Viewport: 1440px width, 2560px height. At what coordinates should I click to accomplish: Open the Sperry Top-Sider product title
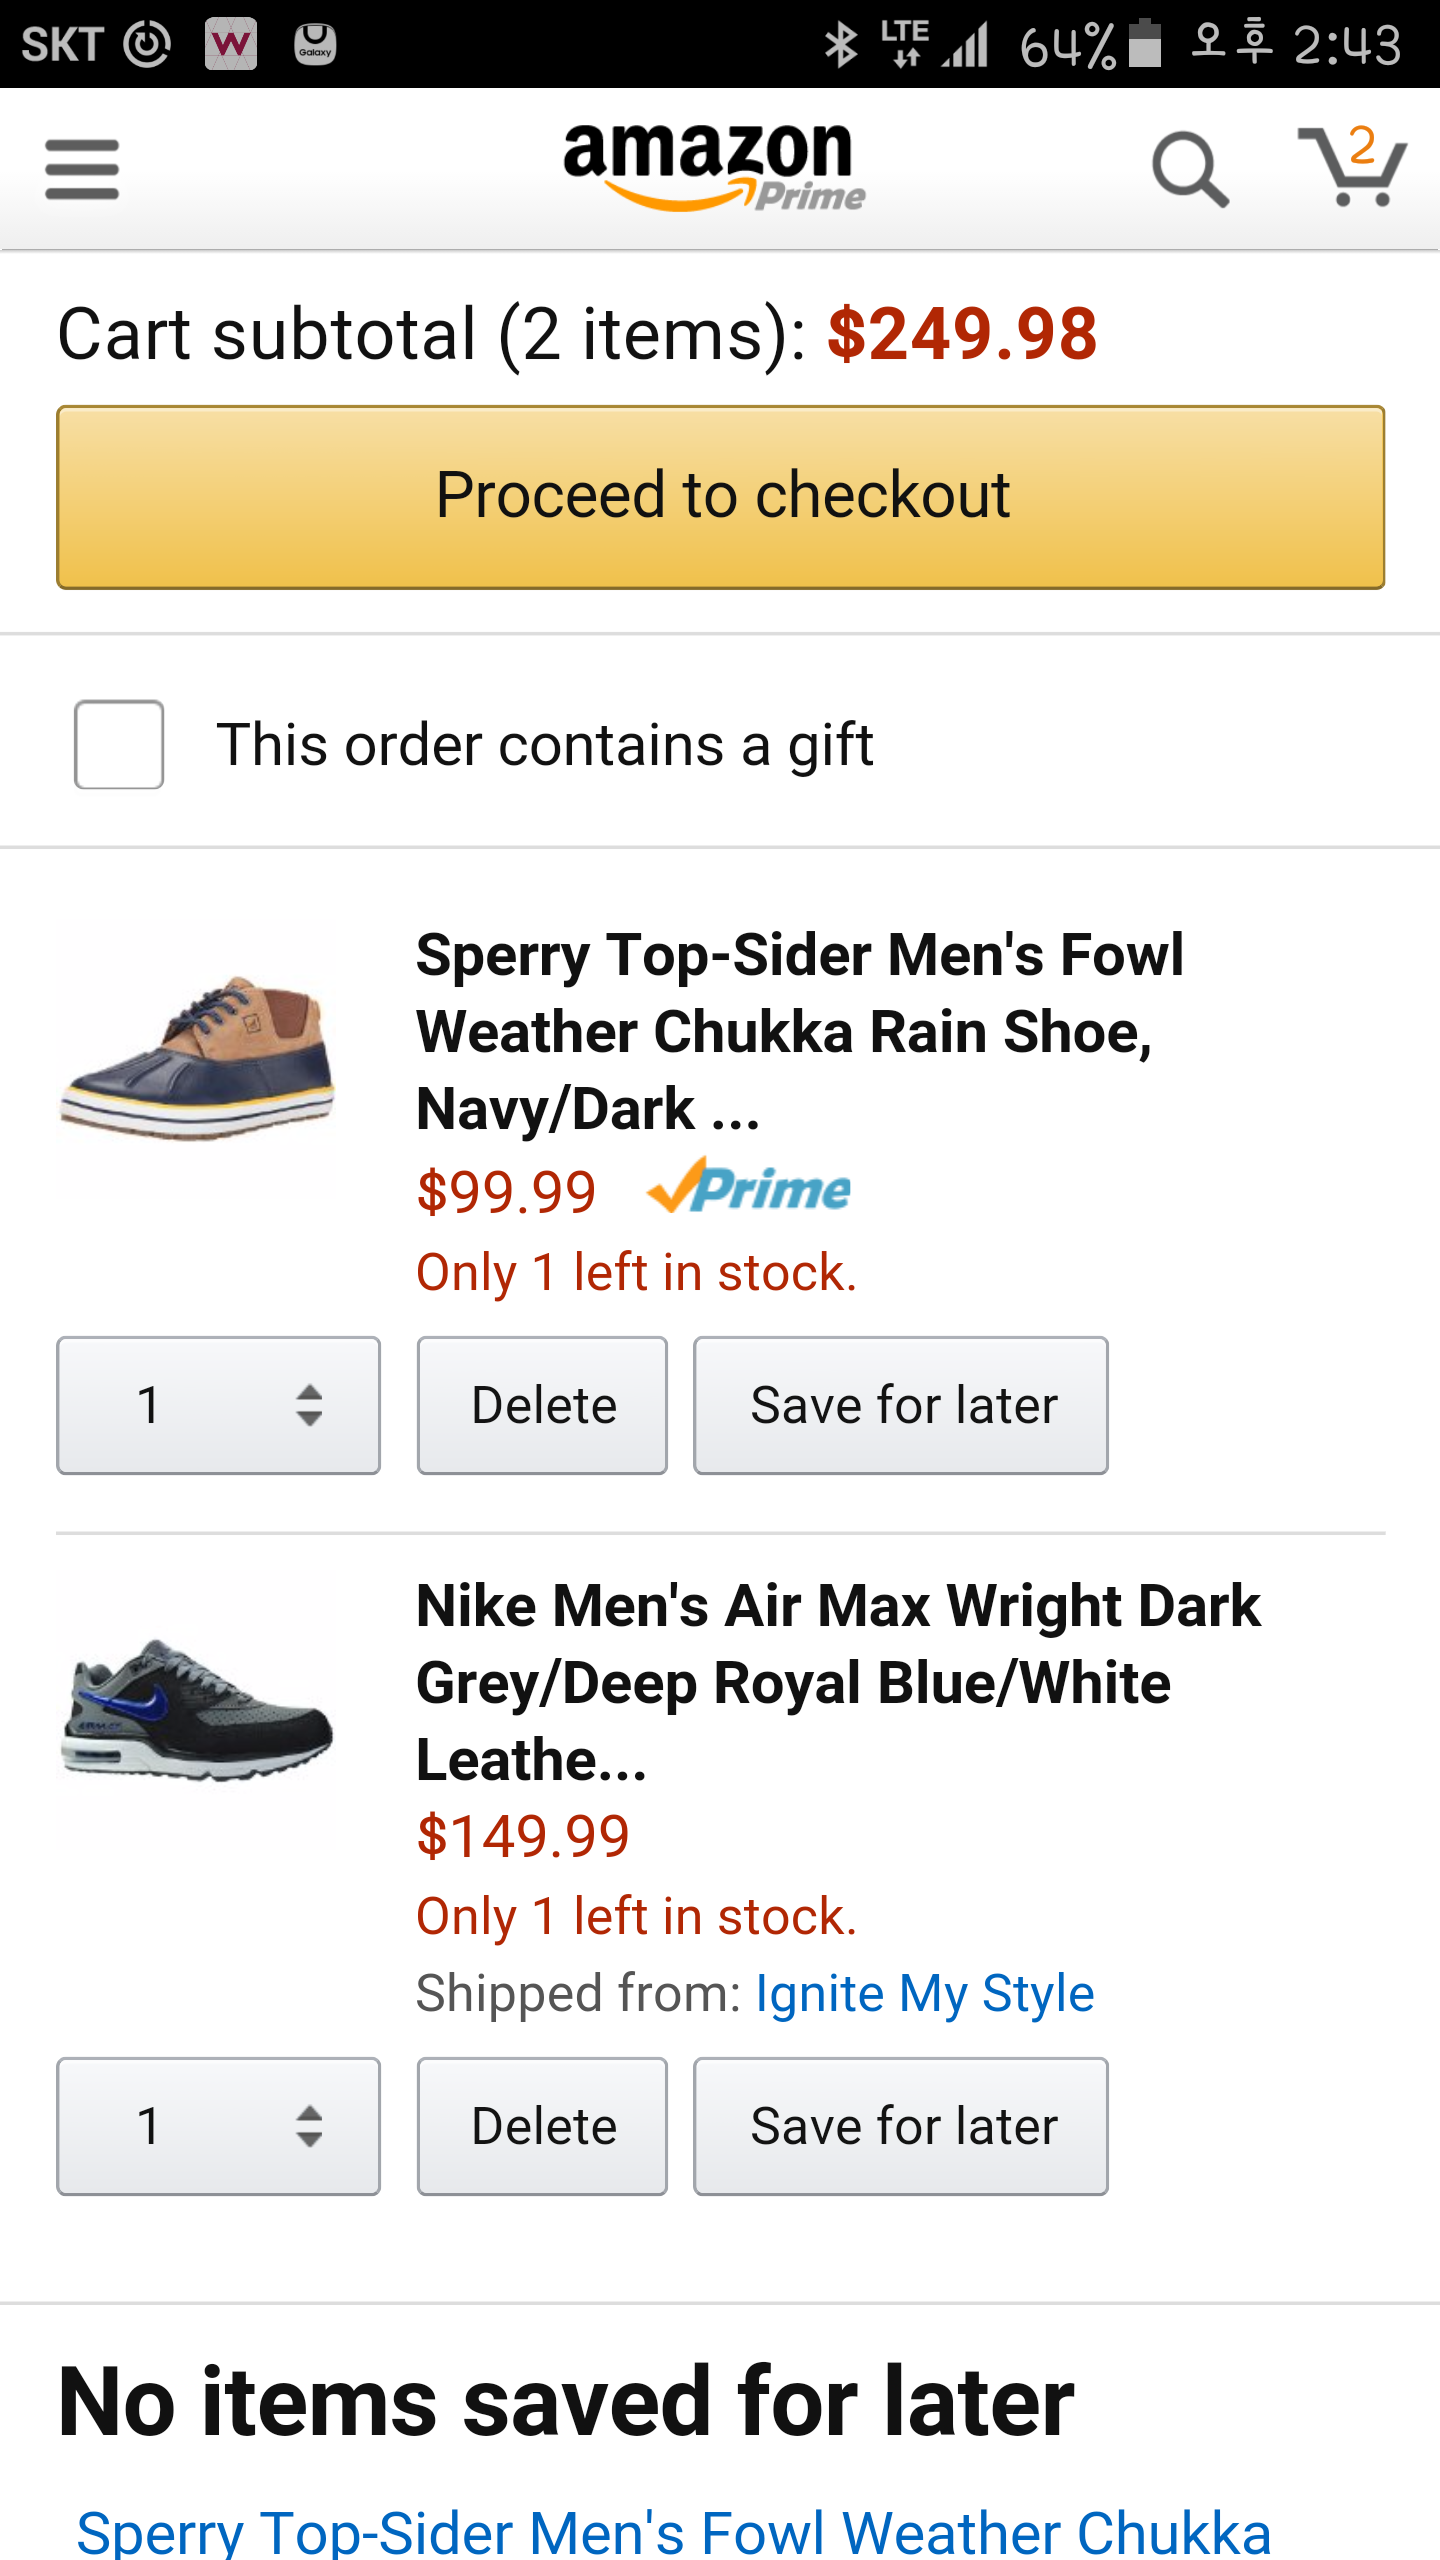coord(798,1031)
